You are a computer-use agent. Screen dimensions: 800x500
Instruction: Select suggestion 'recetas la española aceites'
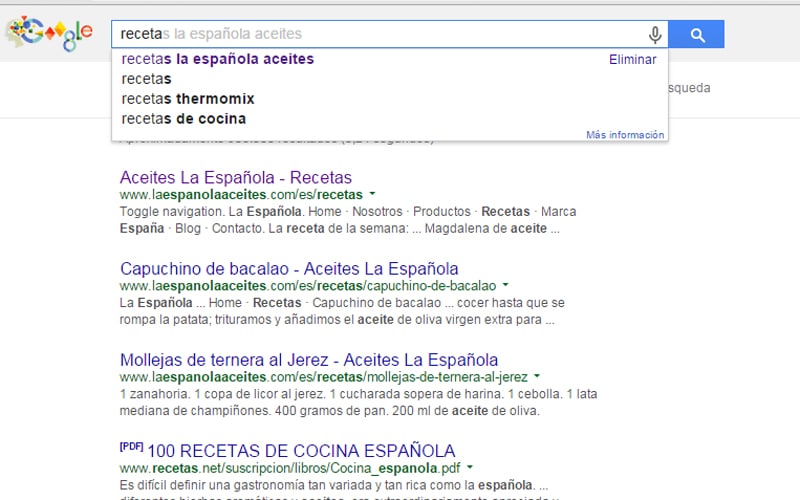tap(218, 59)
